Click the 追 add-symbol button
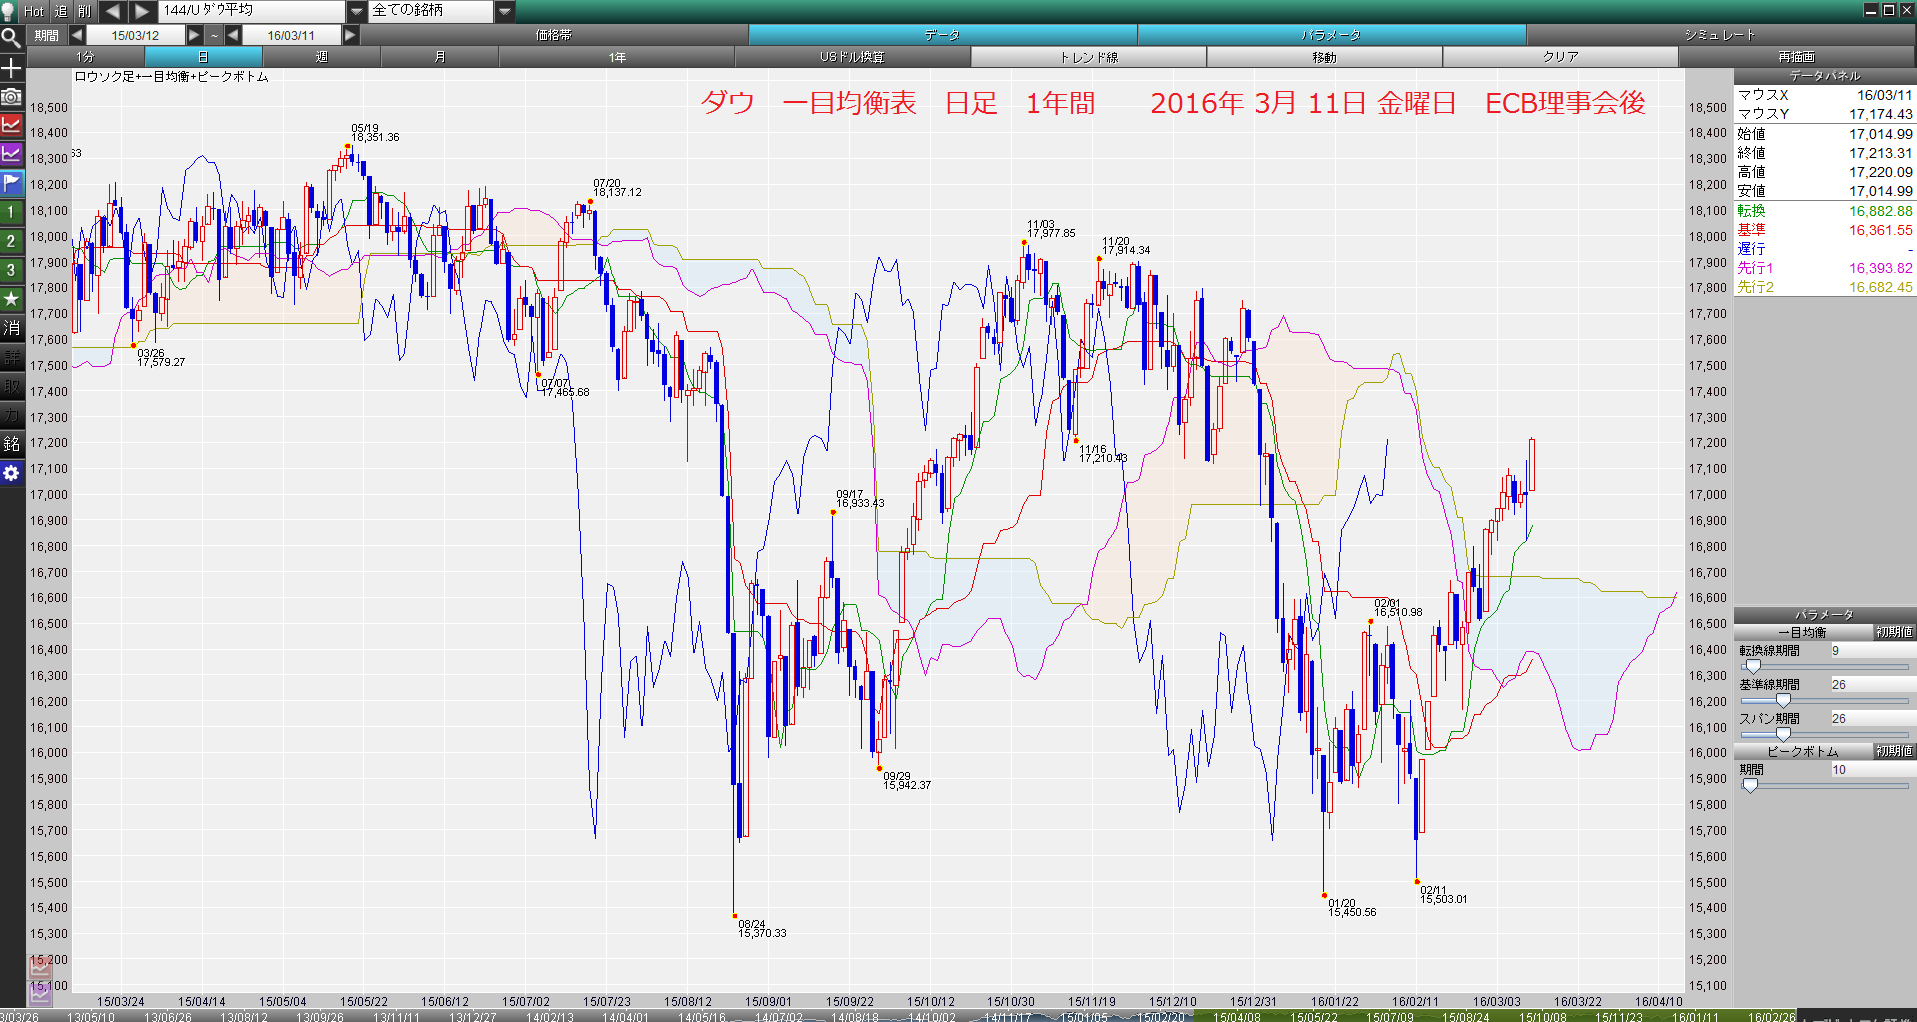 [60, 11]
